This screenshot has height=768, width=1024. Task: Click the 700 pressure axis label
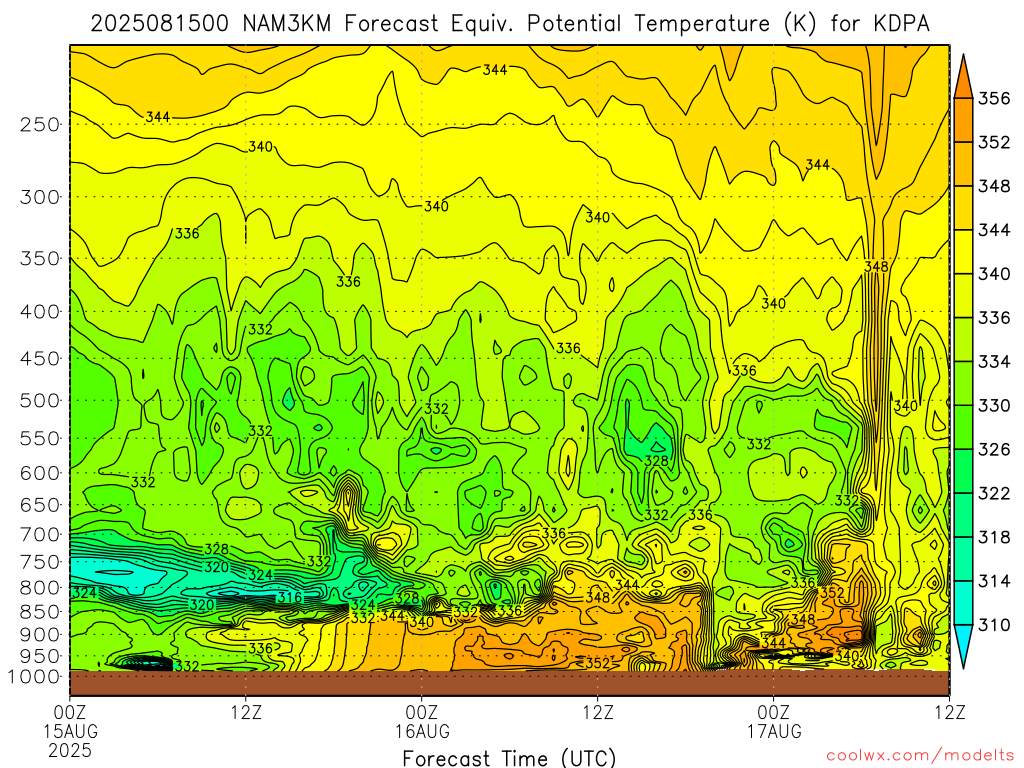tap(40, 534)
